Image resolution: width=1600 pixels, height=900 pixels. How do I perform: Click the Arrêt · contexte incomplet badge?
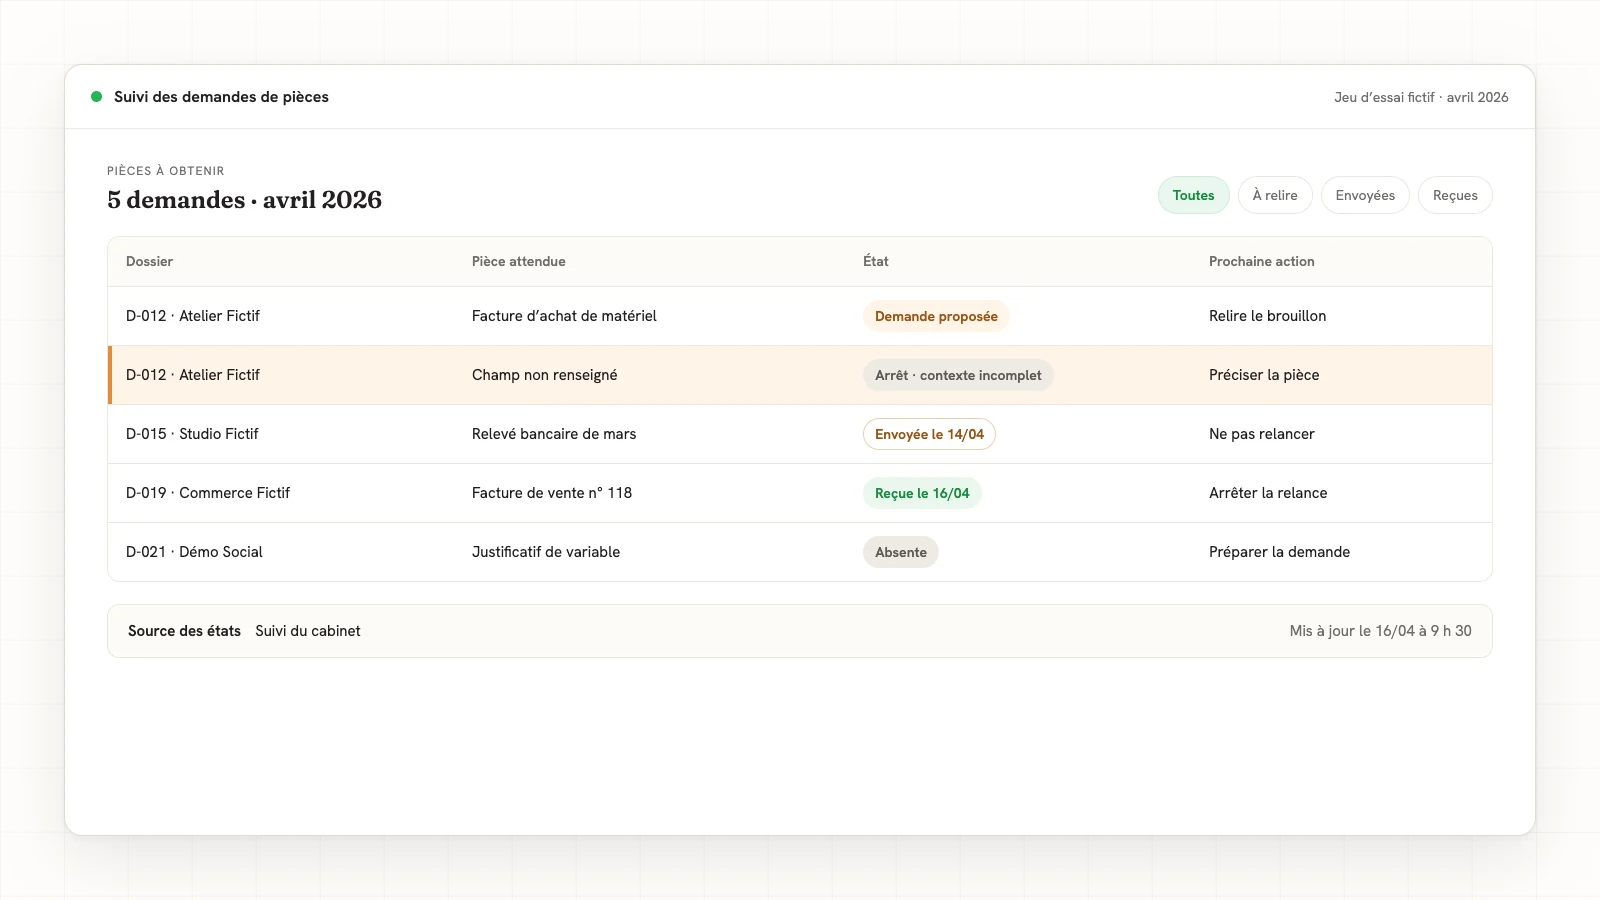click(x=958, y=375)
